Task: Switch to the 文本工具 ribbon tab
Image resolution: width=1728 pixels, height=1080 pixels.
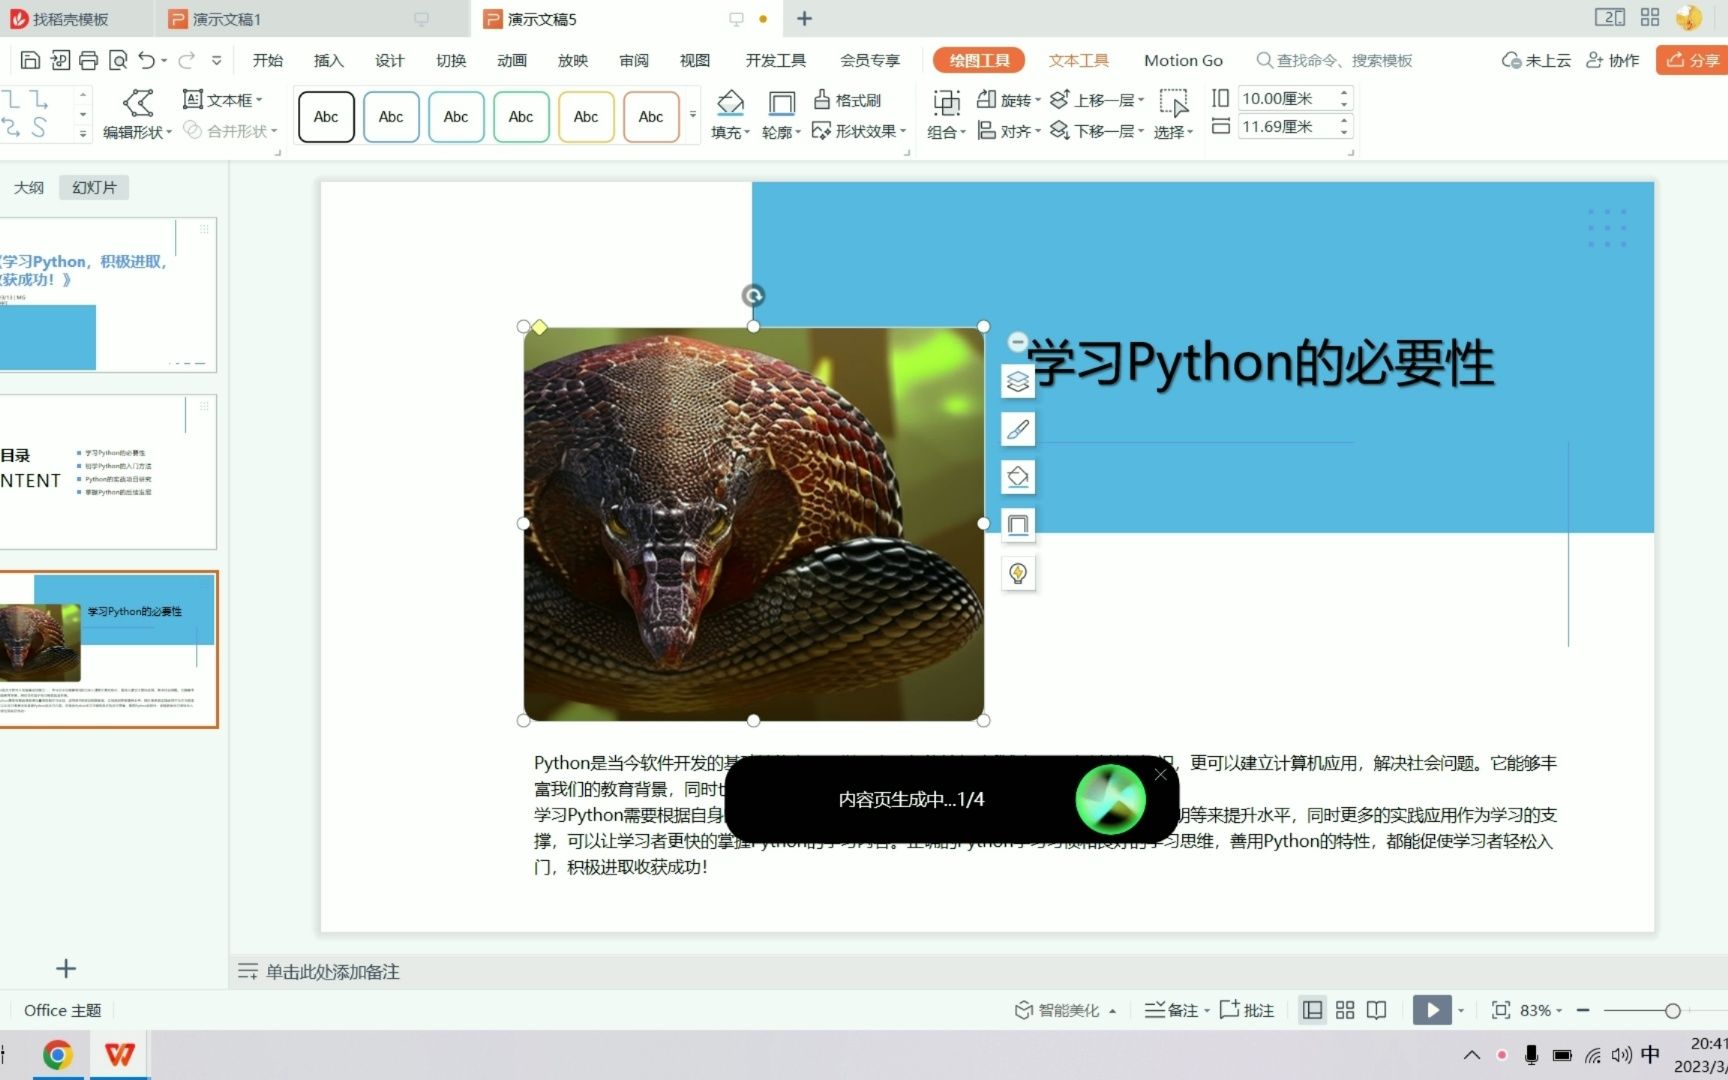Action: (1078, 60)
